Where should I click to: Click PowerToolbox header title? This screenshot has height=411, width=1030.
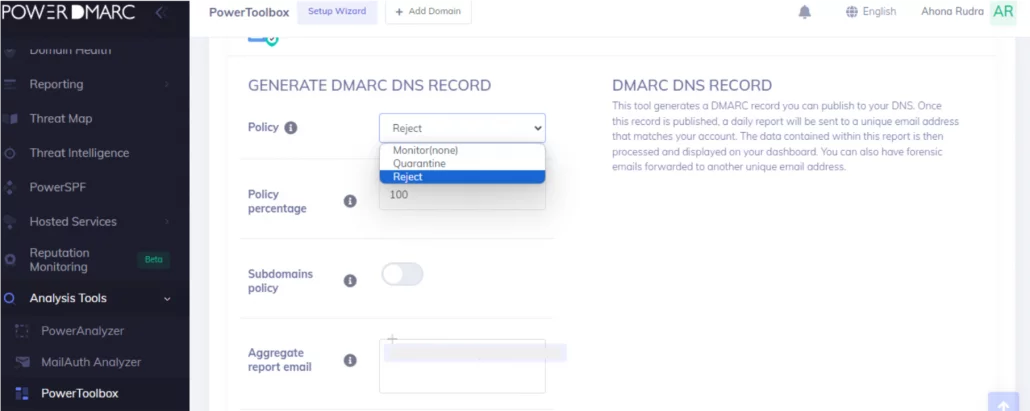pos(249,12)
